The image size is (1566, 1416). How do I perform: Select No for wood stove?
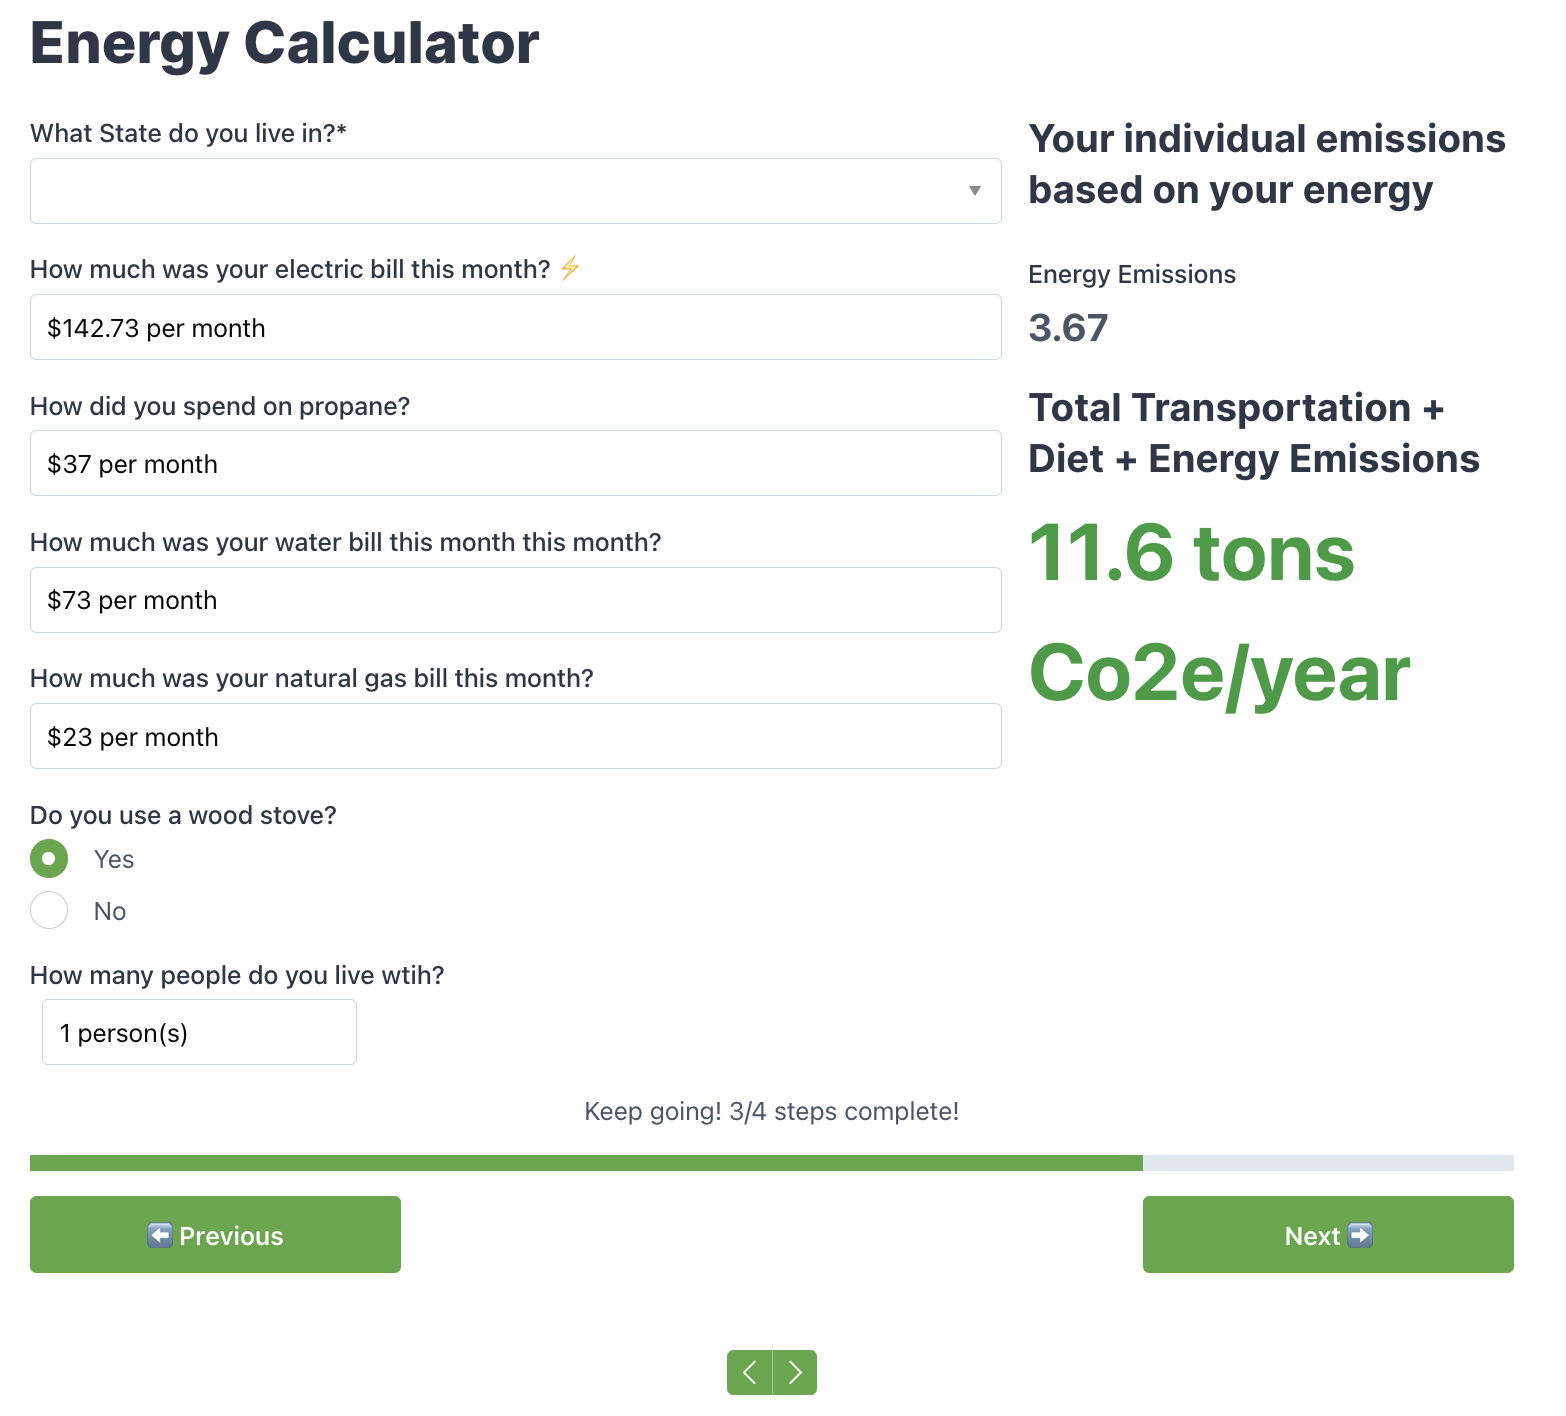coord(49,911)
